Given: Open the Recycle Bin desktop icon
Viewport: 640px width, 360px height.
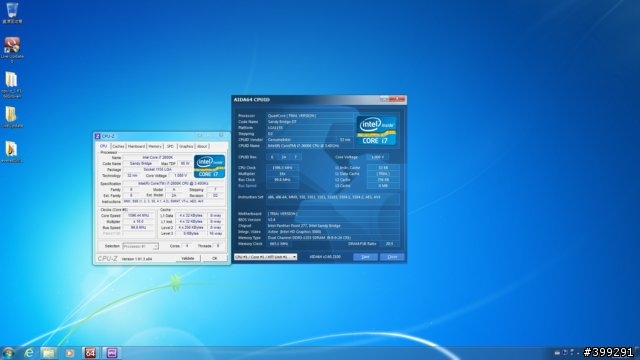Looking at the screenshot, I should pos(12,12).
